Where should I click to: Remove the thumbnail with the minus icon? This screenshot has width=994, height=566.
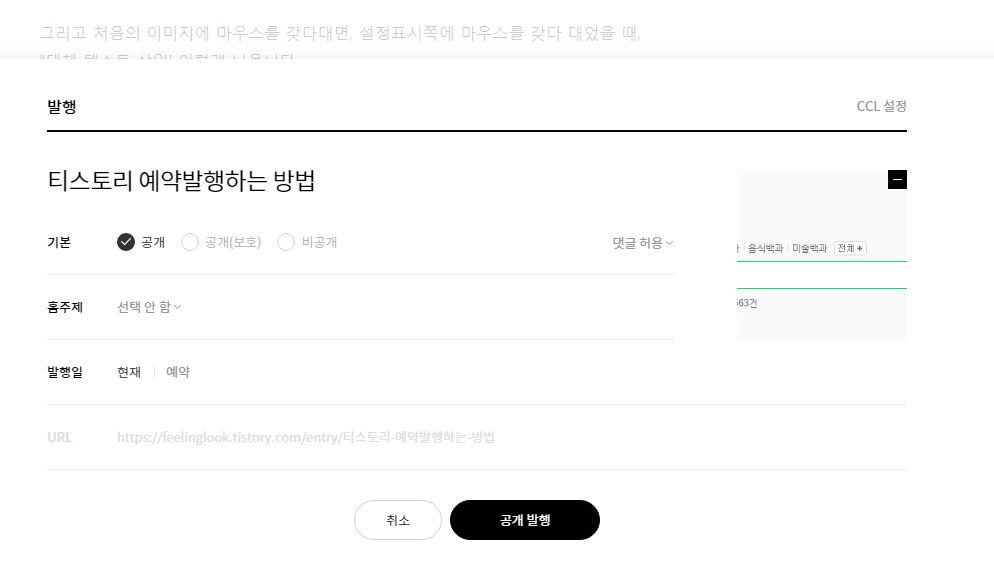coord(897,179)
